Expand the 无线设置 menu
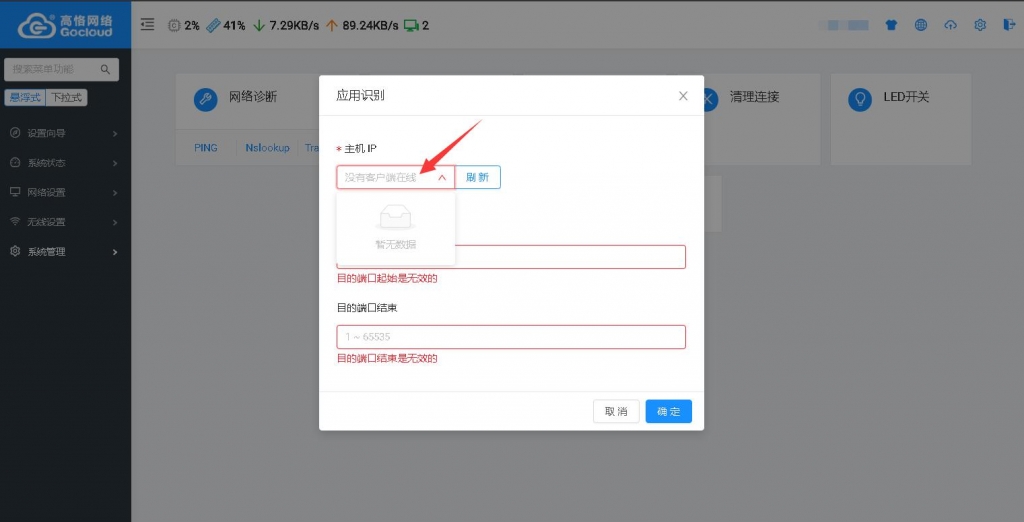The image size is (1024, 522). click(x=65, y=222)
